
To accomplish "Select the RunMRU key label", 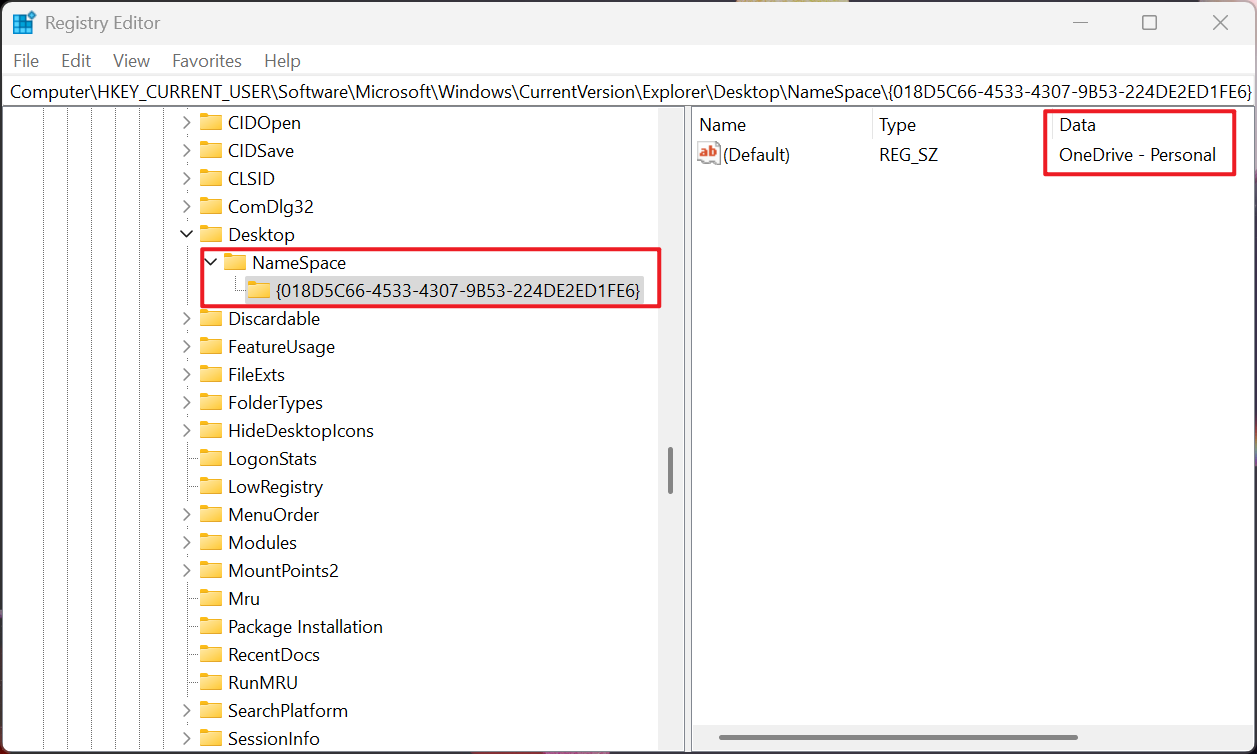I will (x=263, y=683).
